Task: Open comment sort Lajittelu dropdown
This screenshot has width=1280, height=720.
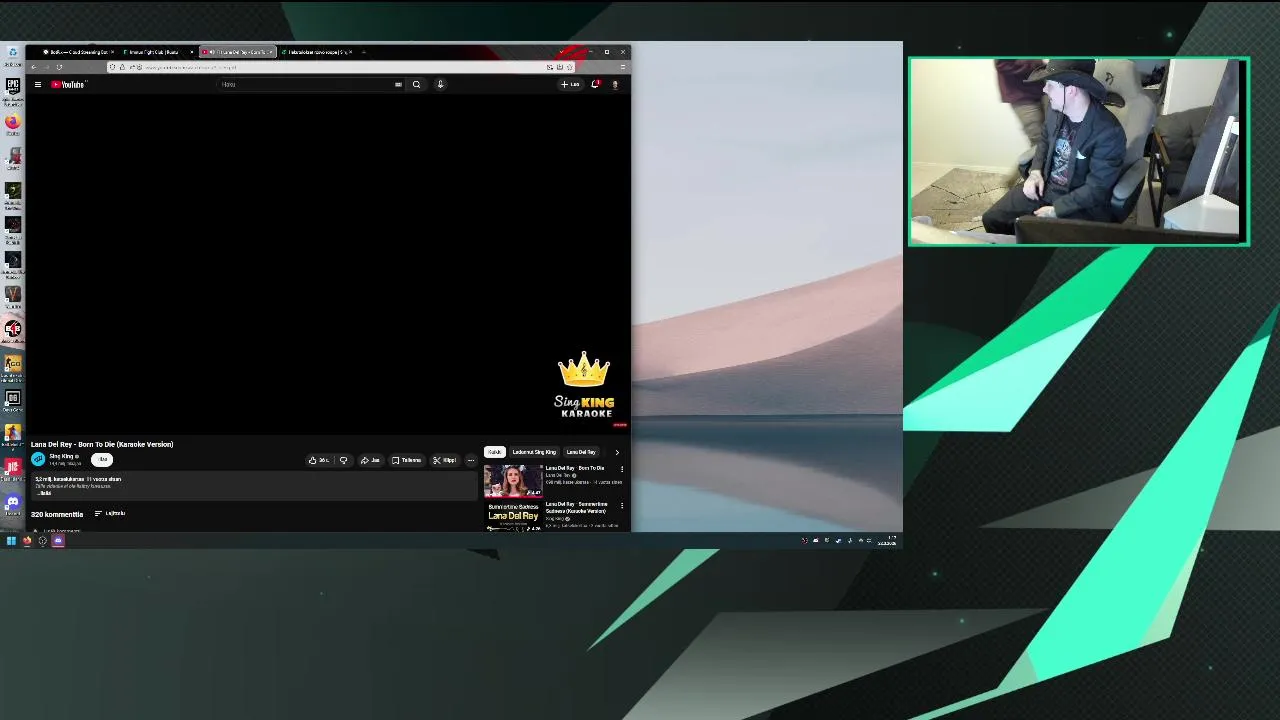Action: coord(110,513)
